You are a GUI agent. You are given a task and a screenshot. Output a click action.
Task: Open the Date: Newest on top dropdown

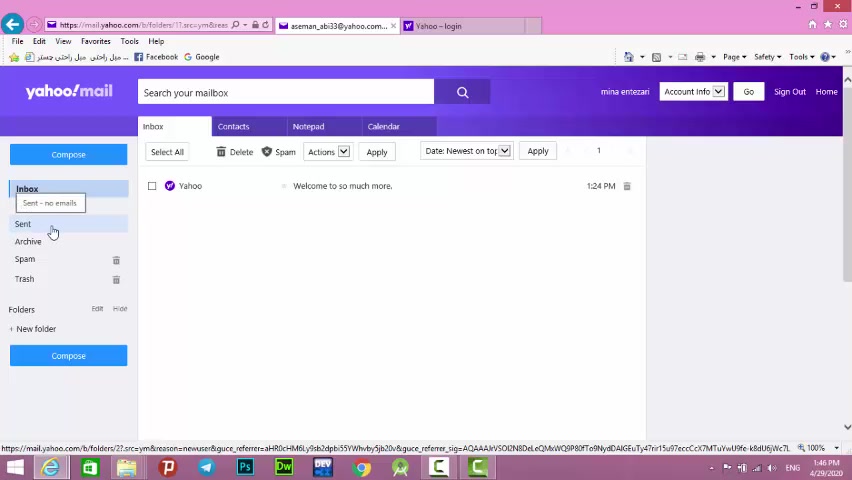467,151
